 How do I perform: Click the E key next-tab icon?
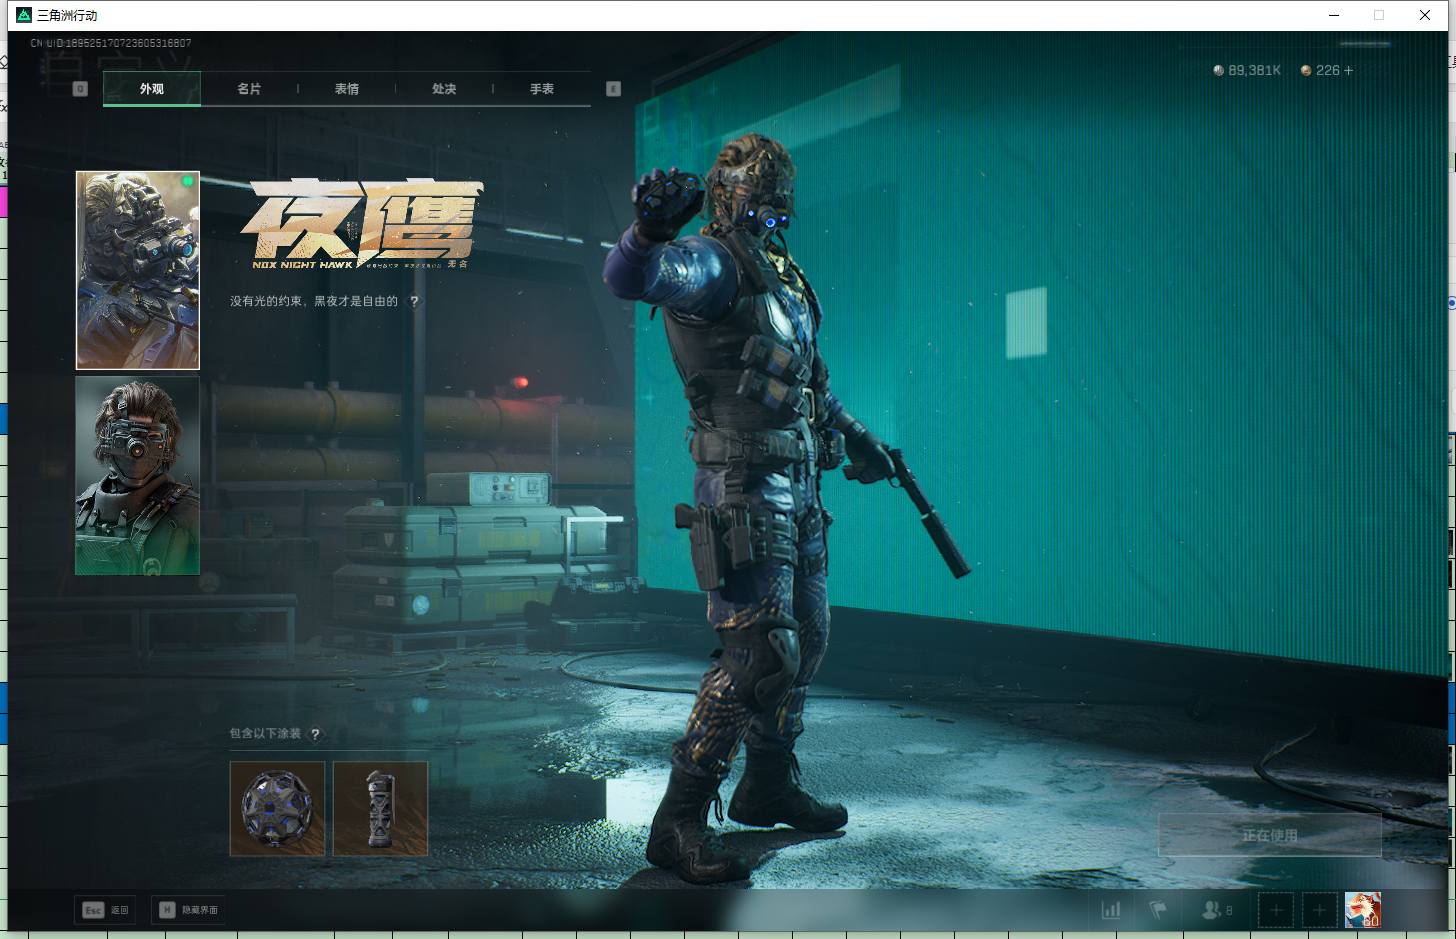(614, 89)
